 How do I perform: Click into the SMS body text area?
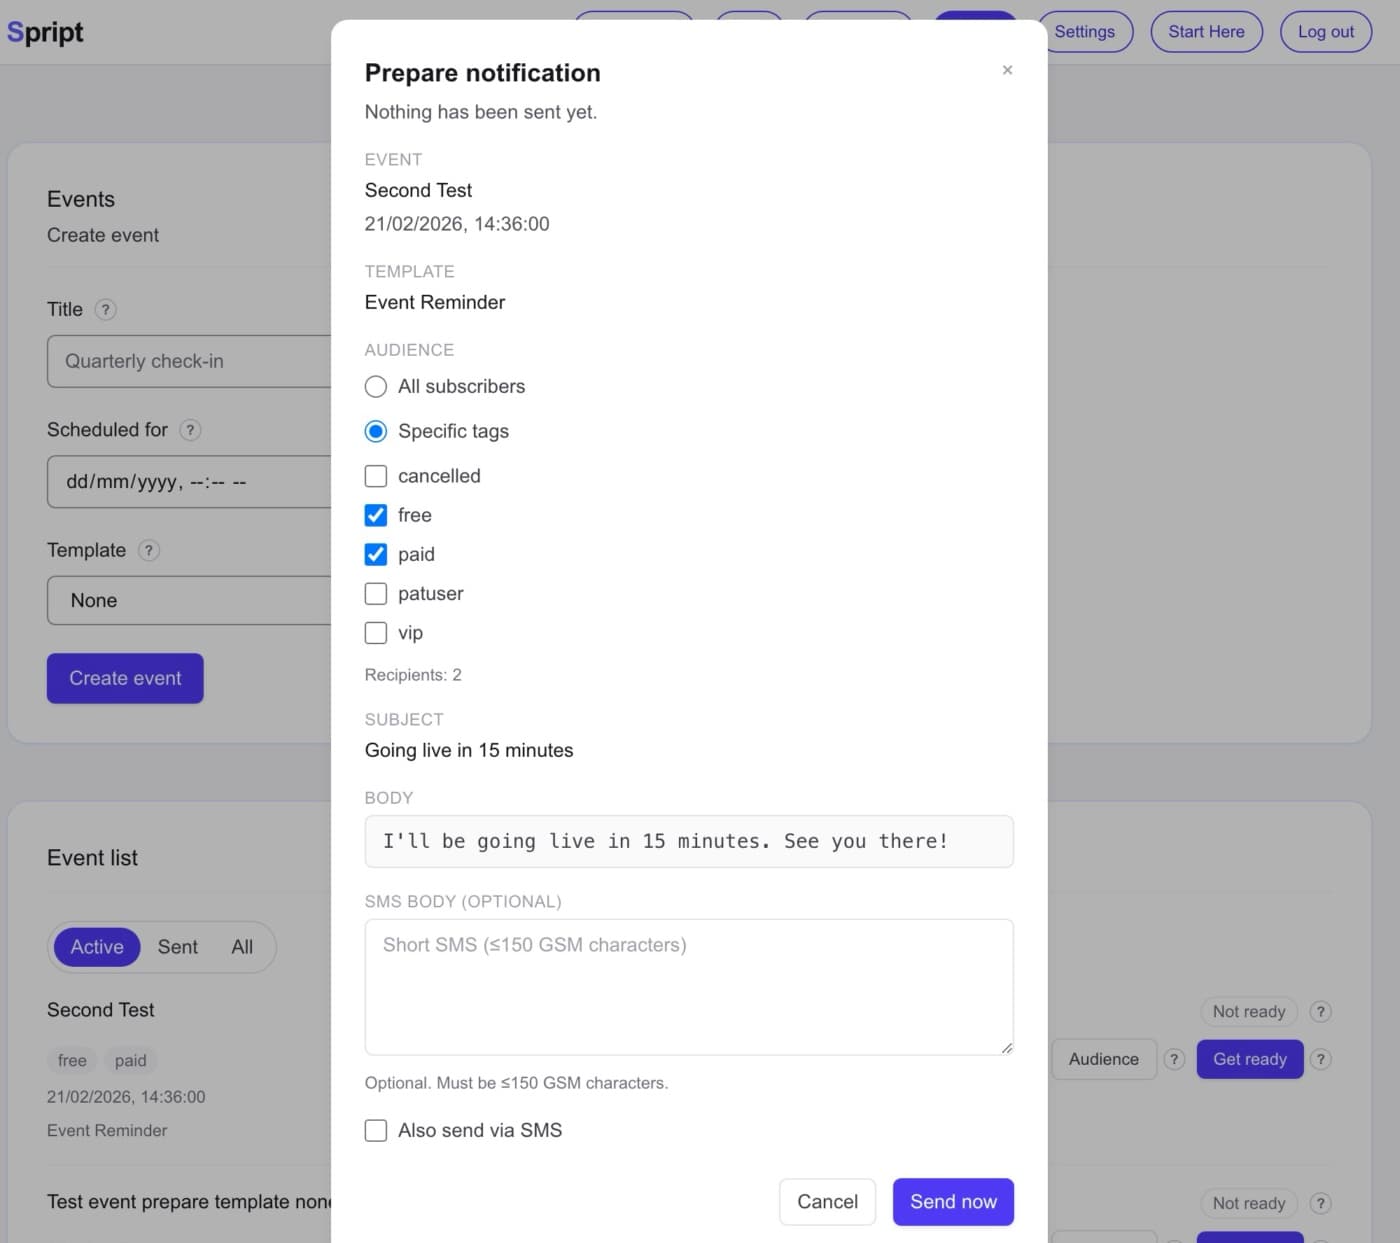point(689,987)
